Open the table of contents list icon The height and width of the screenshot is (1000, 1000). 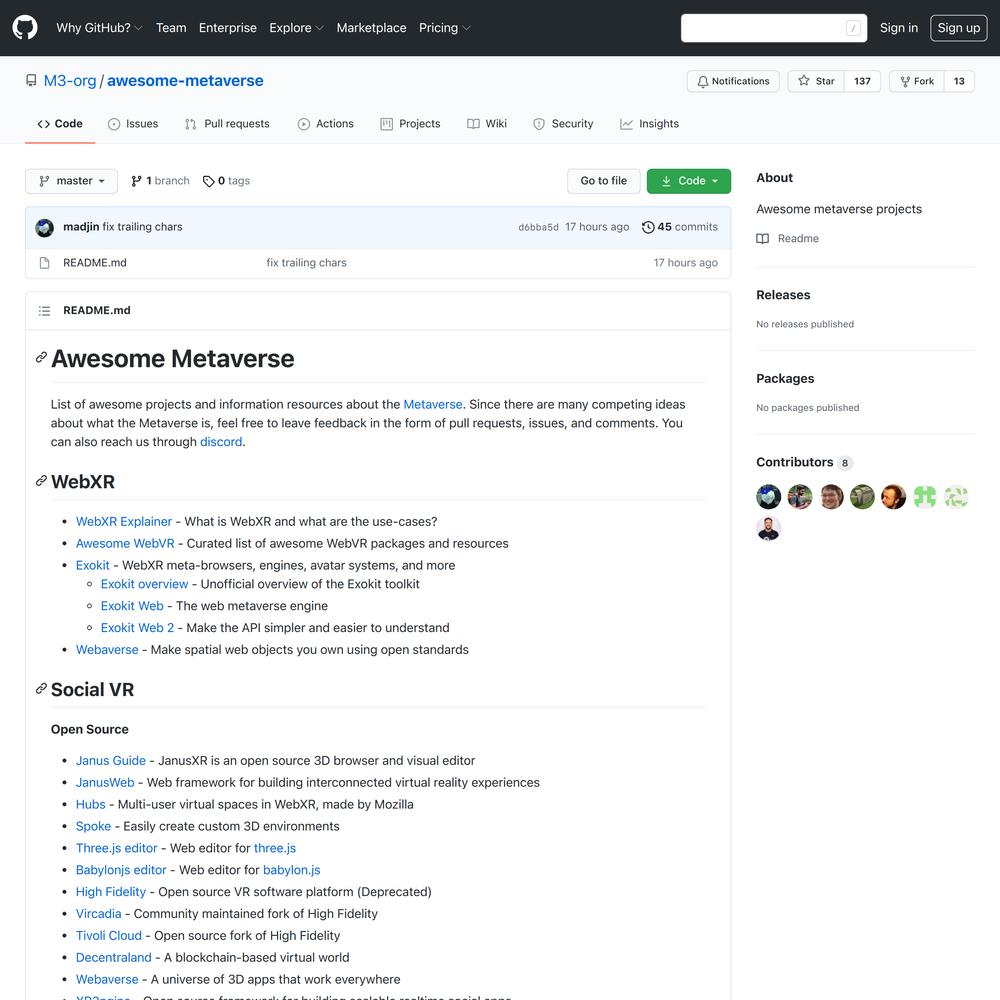pyautogui.click(x=45, y=311)
